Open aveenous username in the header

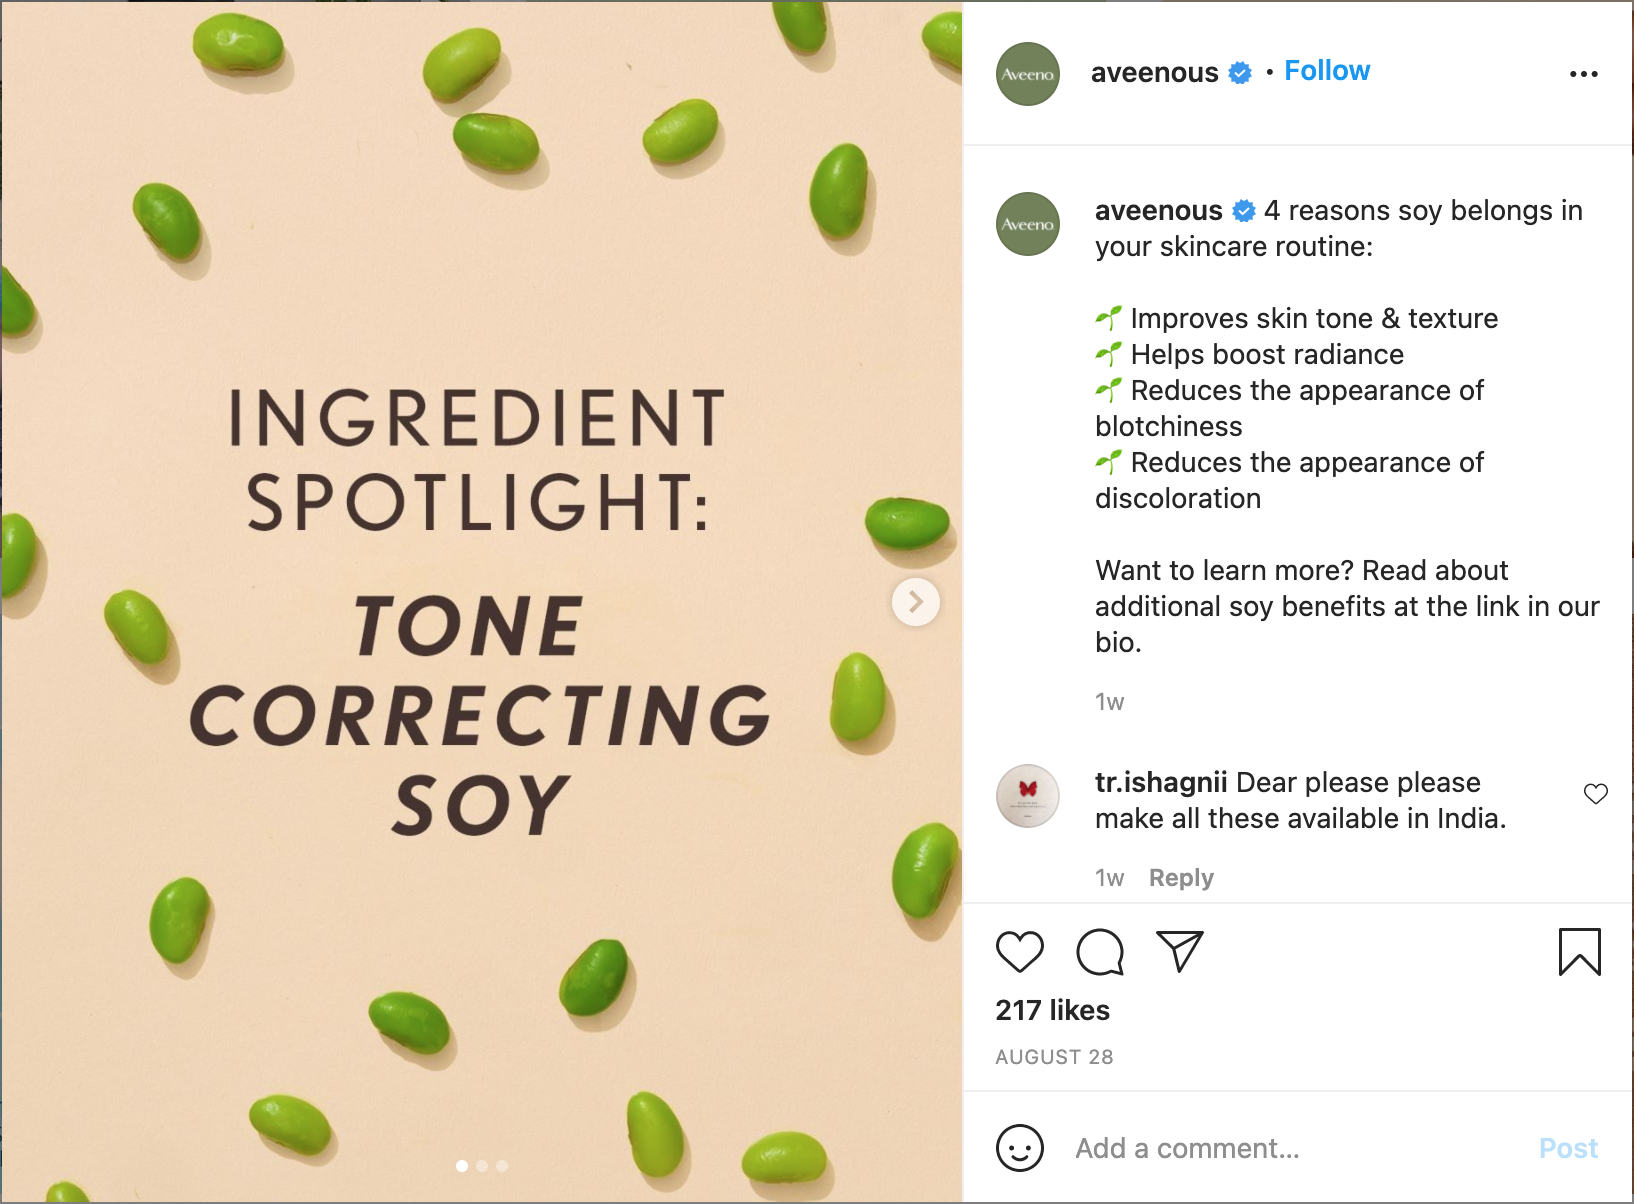(x=1154, y=73)
